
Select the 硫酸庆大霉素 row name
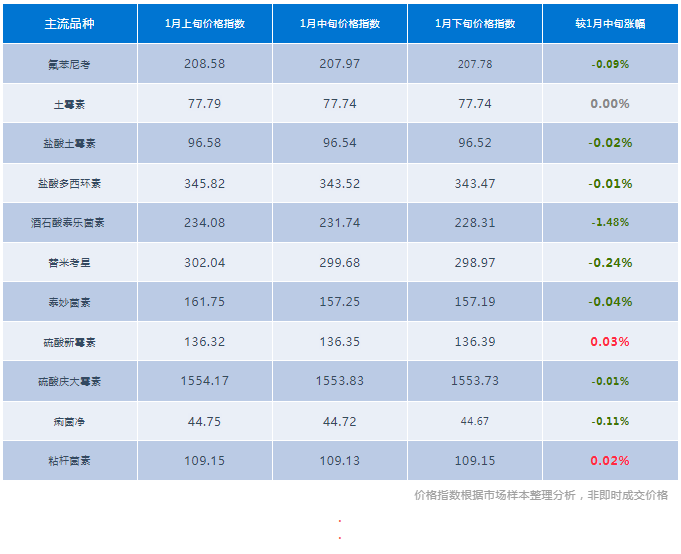[69, 382]
